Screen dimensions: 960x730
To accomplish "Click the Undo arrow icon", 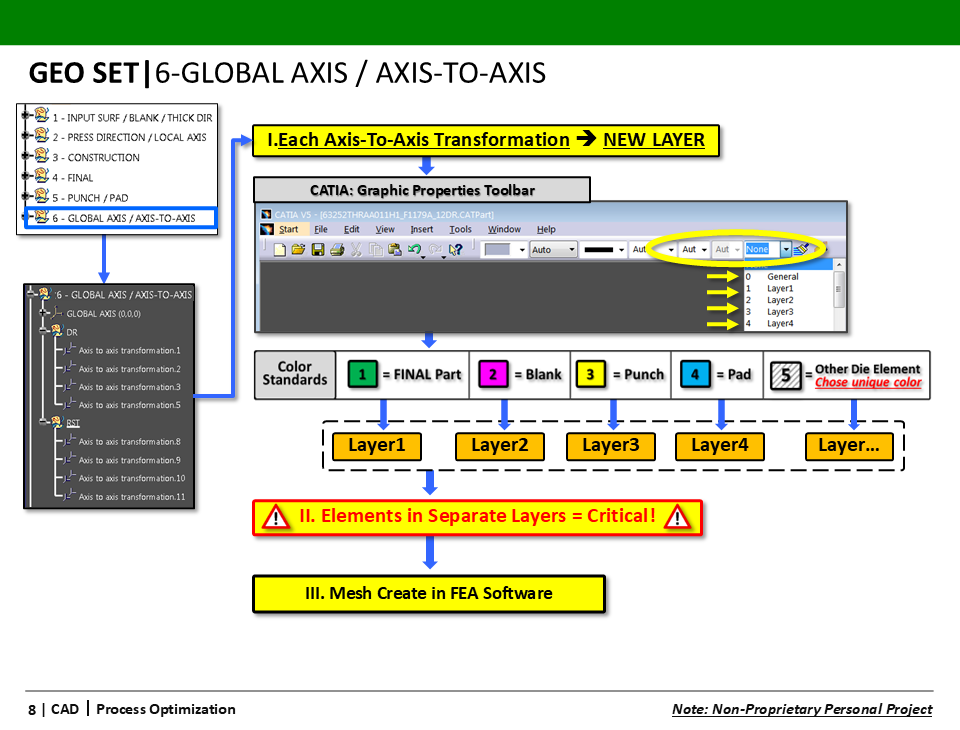I will tap(414, 249).
